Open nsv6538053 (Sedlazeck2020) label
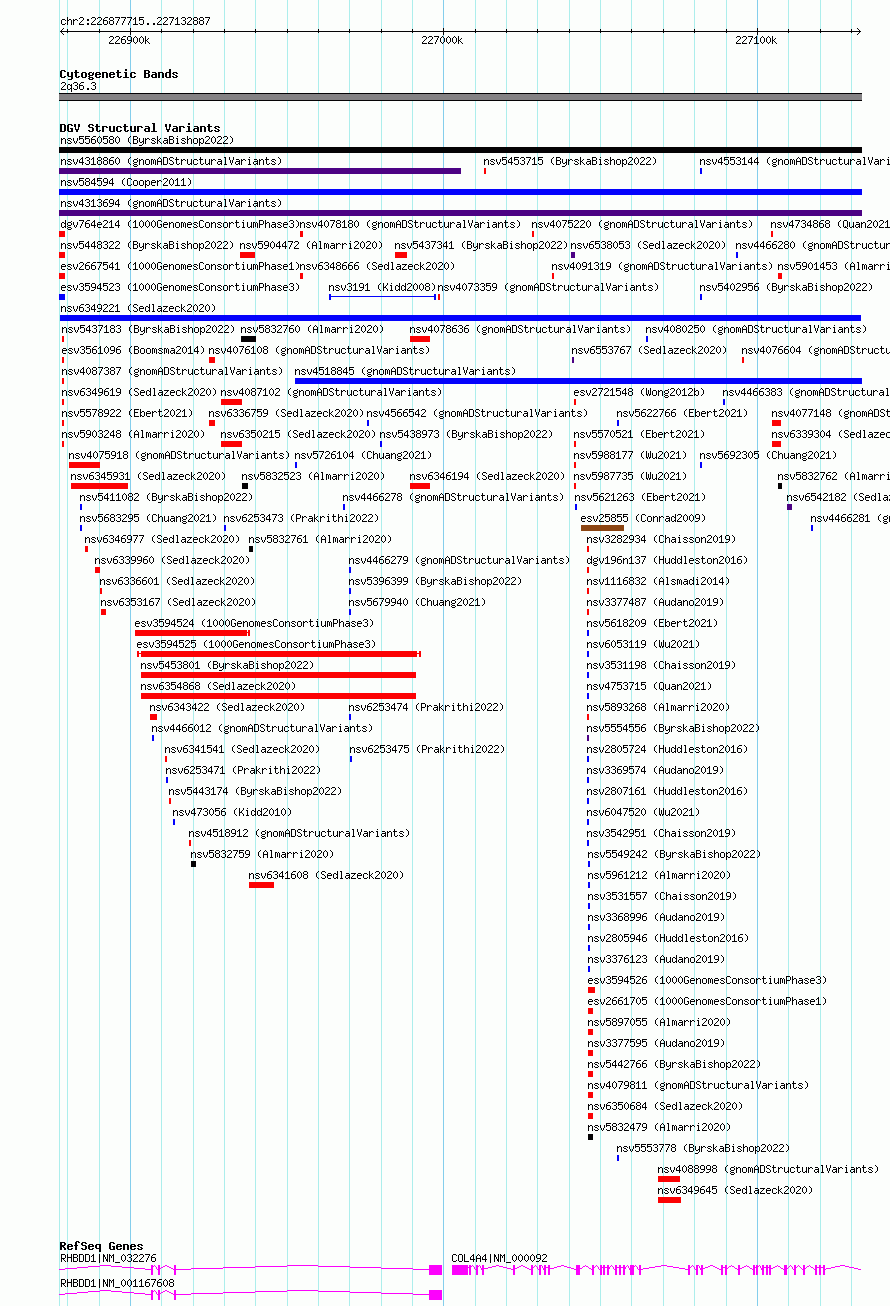890x1306 pixels. pyautogui.click(x=648, y=246)
